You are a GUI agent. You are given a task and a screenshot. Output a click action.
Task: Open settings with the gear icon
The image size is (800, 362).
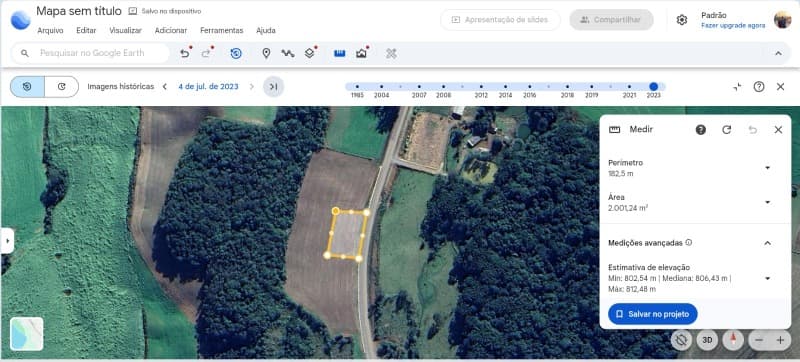[682, 20]
